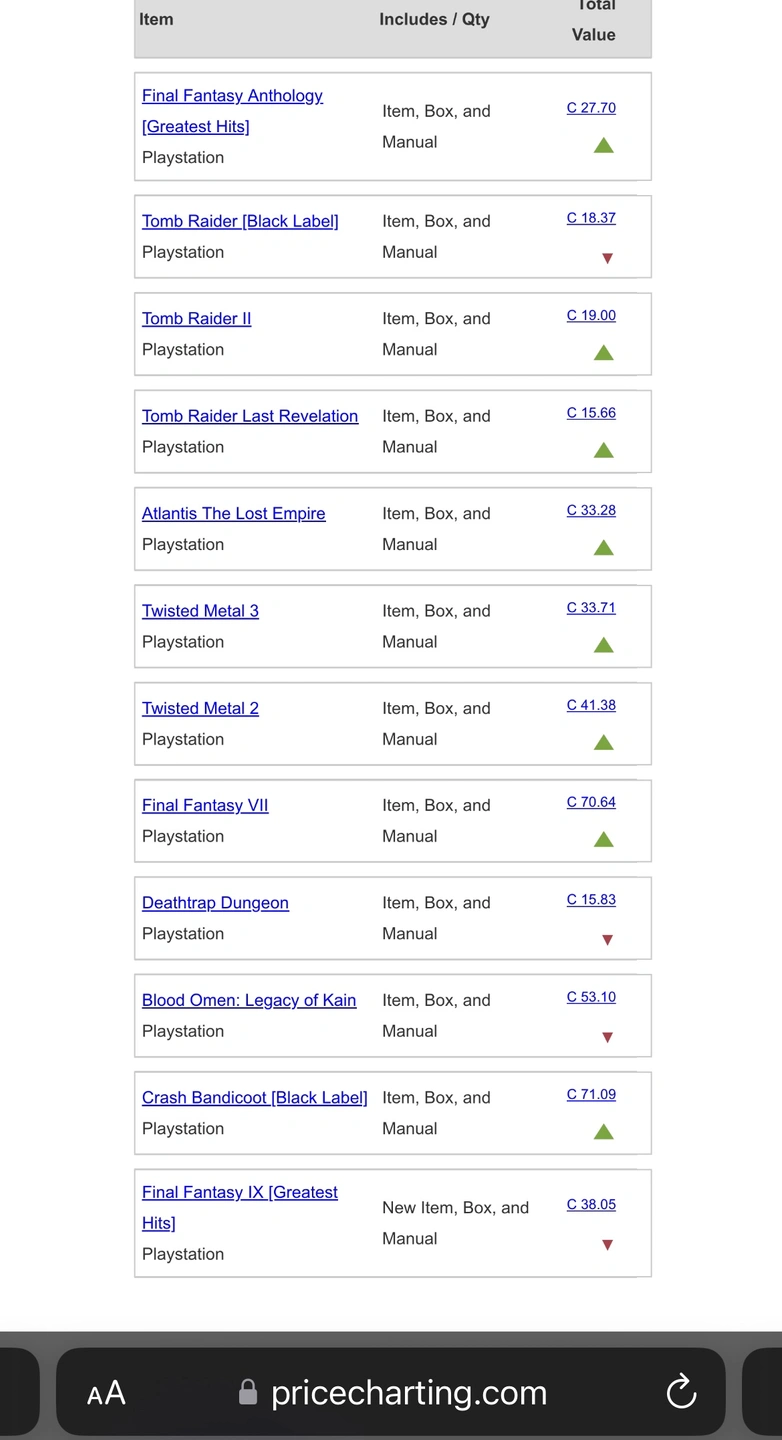
Task: Click the C 71.09 price for Crash Bandicoot
Action: pos(591,1094)
